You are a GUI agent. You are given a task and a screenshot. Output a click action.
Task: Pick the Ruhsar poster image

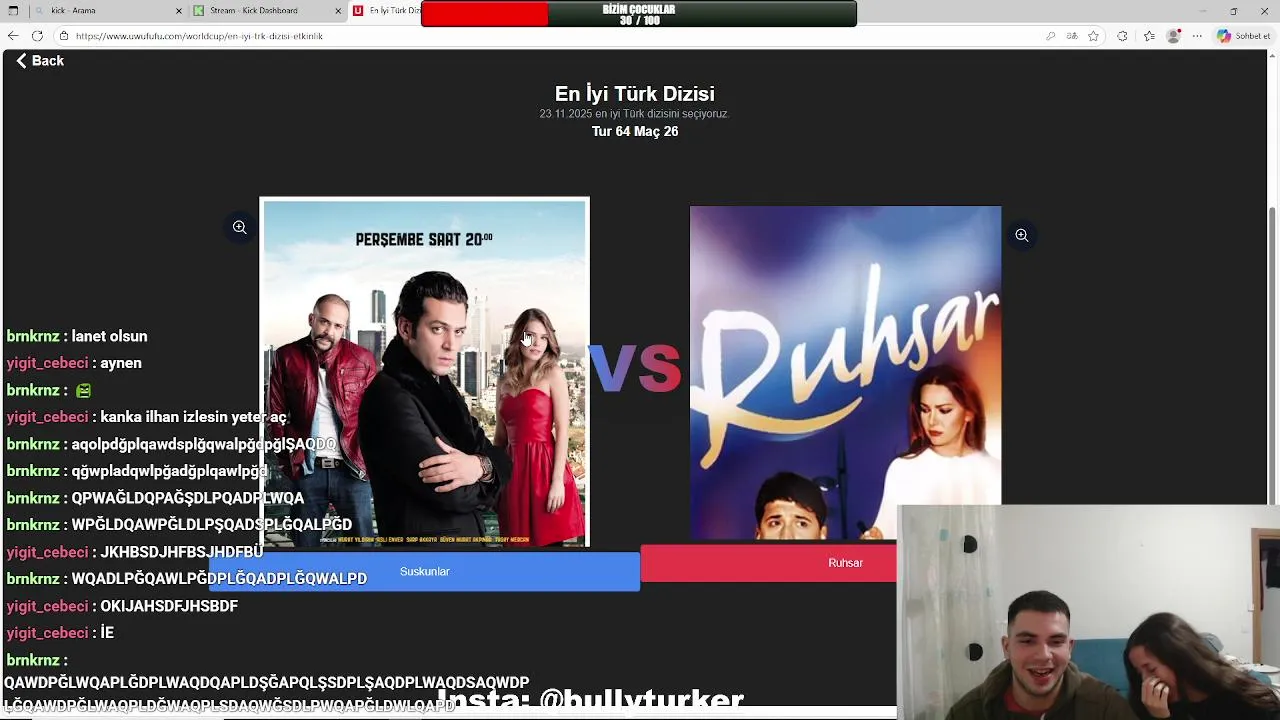coord(845,372)
